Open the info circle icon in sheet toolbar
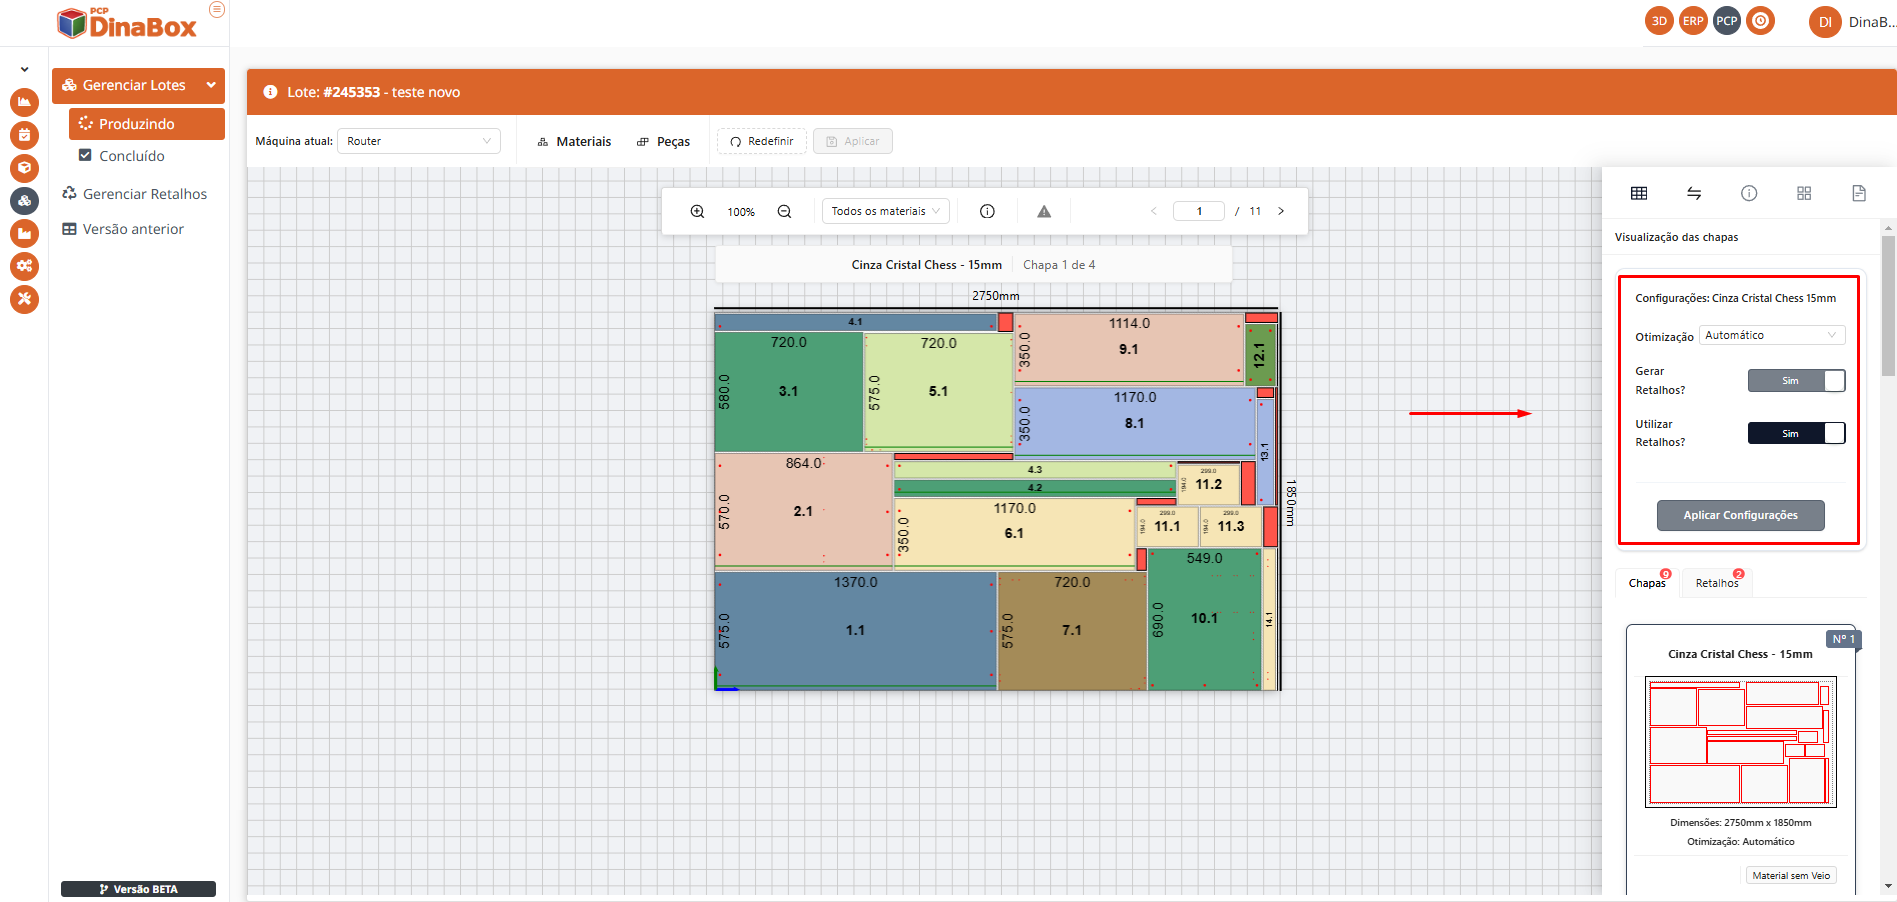 point(987,211)
